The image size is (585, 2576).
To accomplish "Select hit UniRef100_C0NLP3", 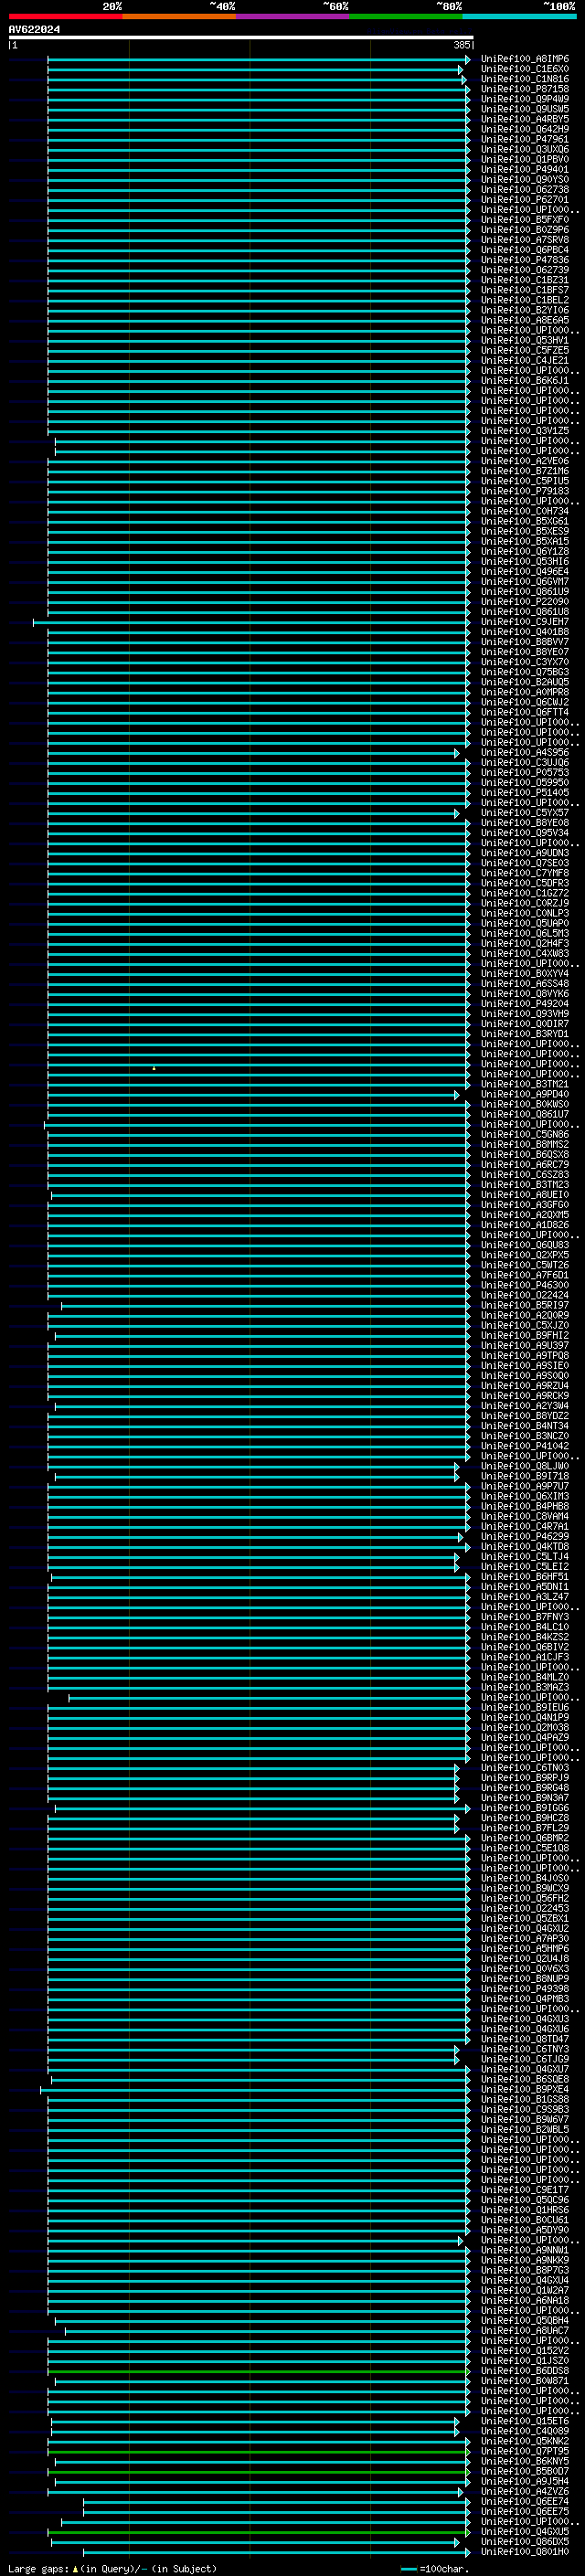I will (524, 913).
